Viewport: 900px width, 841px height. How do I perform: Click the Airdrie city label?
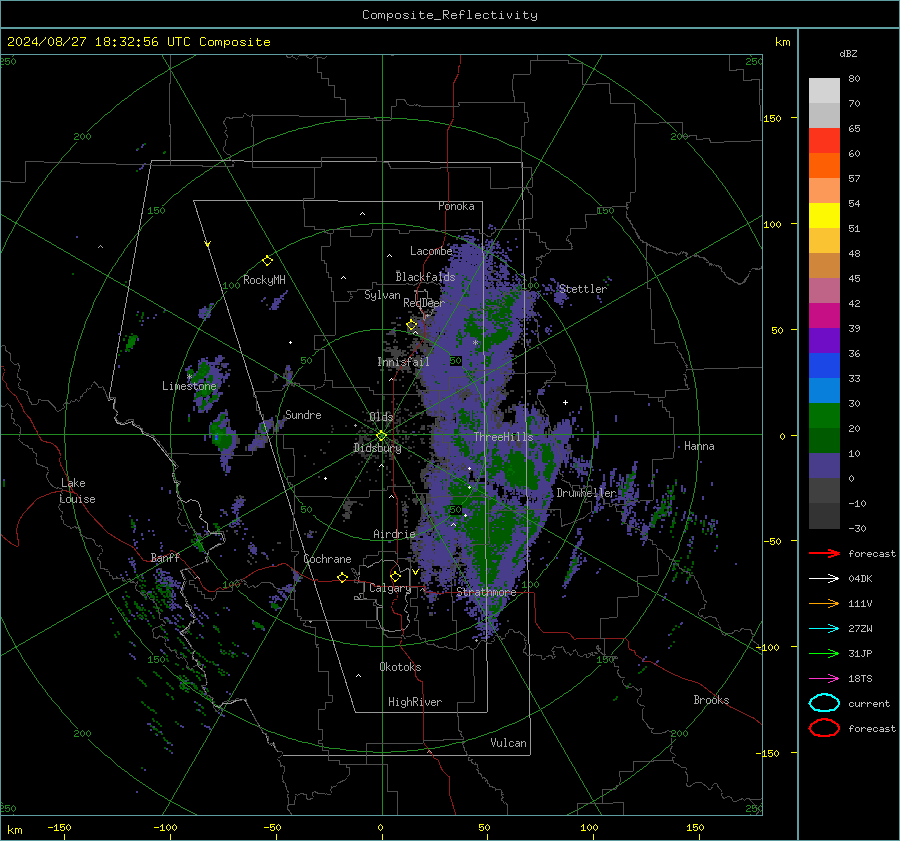pos(394,534)
